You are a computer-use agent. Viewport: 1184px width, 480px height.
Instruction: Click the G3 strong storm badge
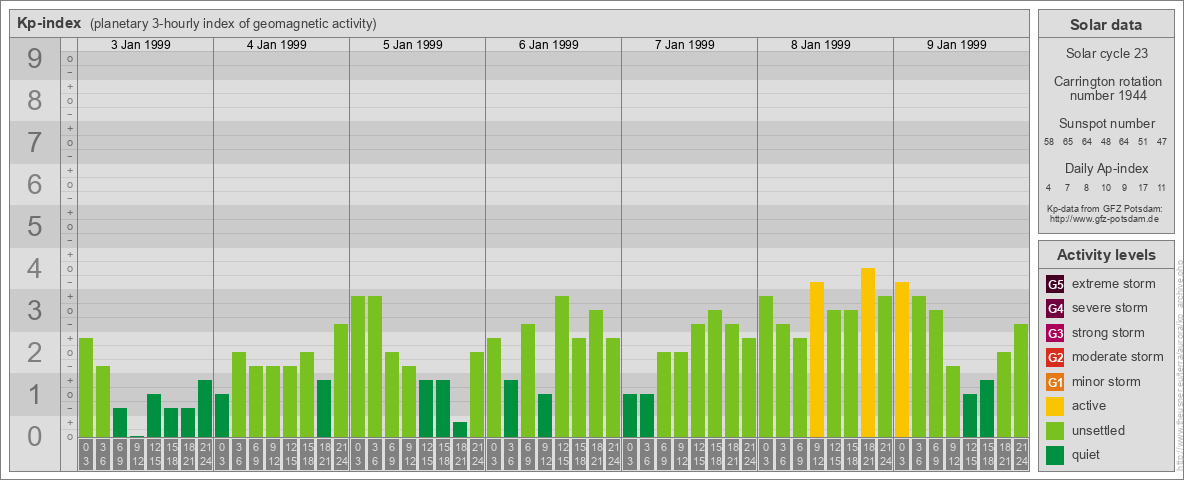click(x=1055, y=333)
